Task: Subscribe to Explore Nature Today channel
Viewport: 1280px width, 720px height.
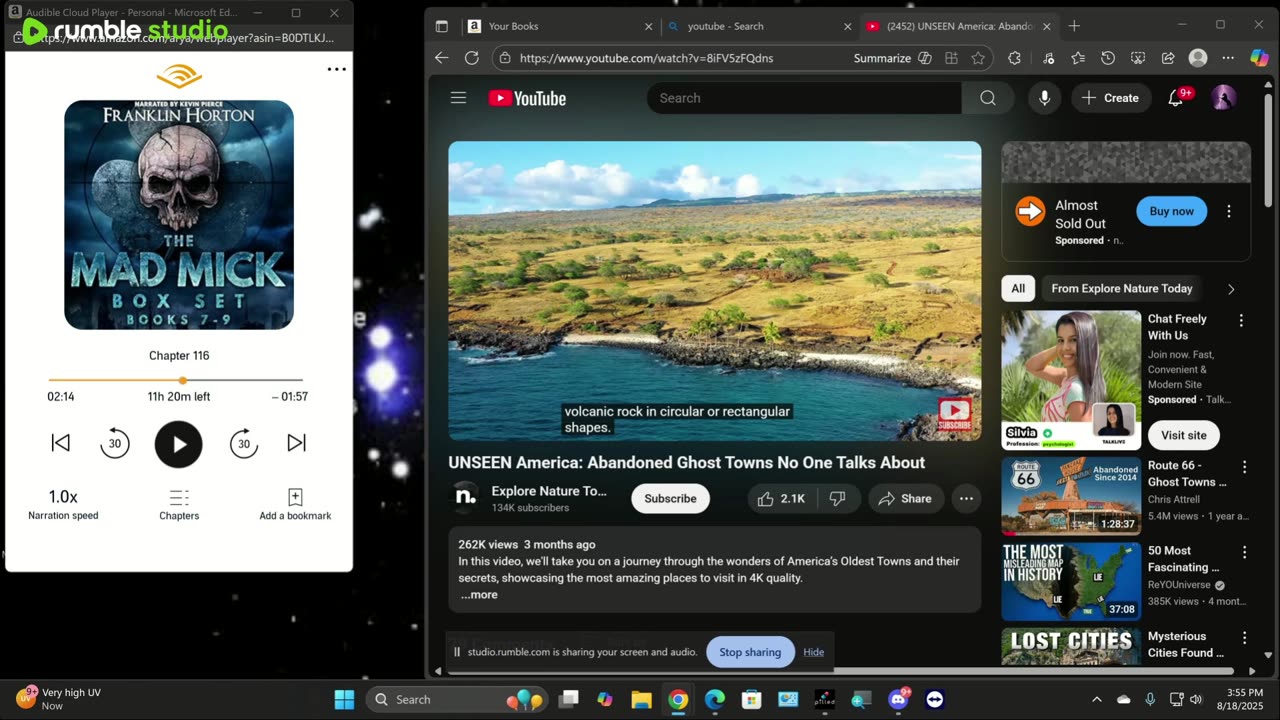Action: pyautogui.click(x=670, y=498)
